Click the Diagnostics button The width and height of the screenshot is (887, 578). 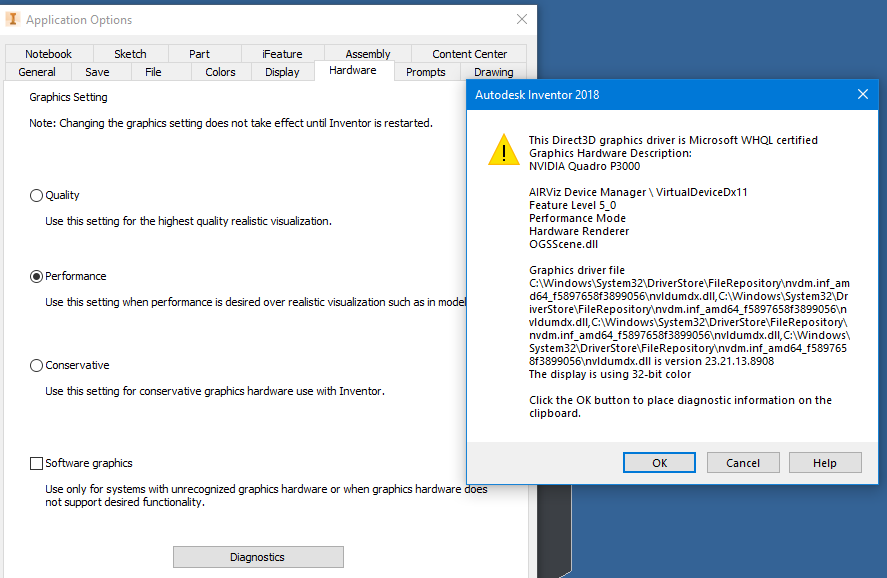tap(258, 557)
